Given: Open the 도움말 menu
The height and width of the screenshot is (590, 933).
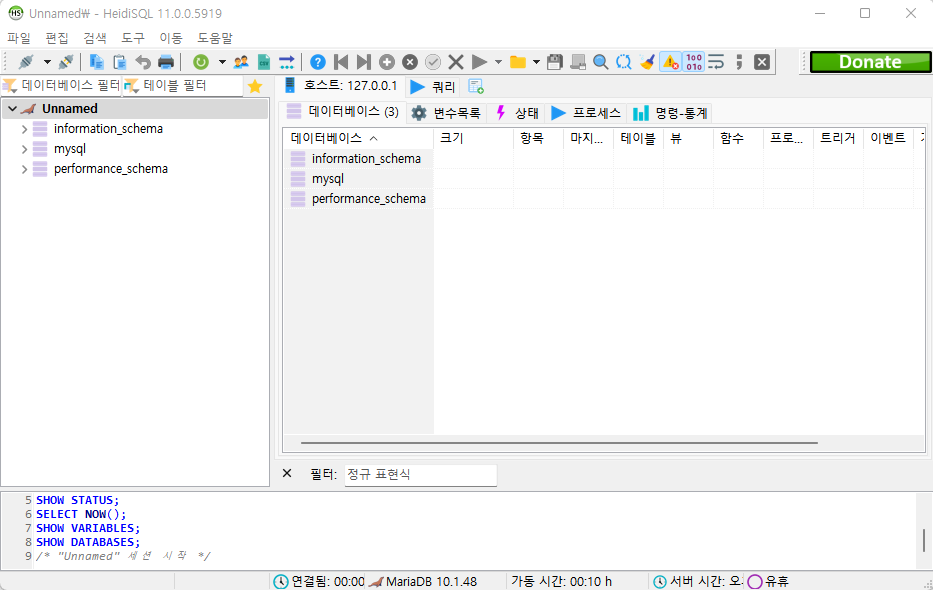Looking at the screenshot, I should click(x=215, y=38).
